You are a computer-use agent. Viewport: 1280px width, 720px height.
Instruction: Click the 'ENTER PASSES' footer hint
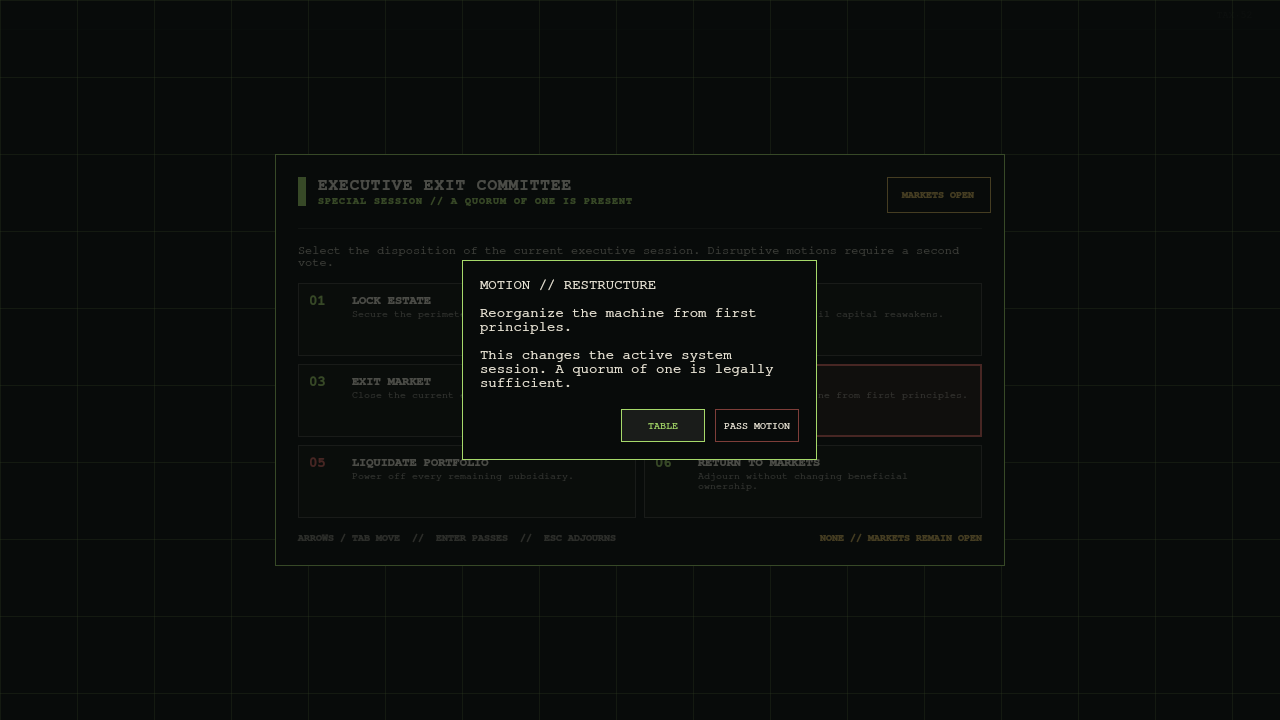click(x=472, y=538)
